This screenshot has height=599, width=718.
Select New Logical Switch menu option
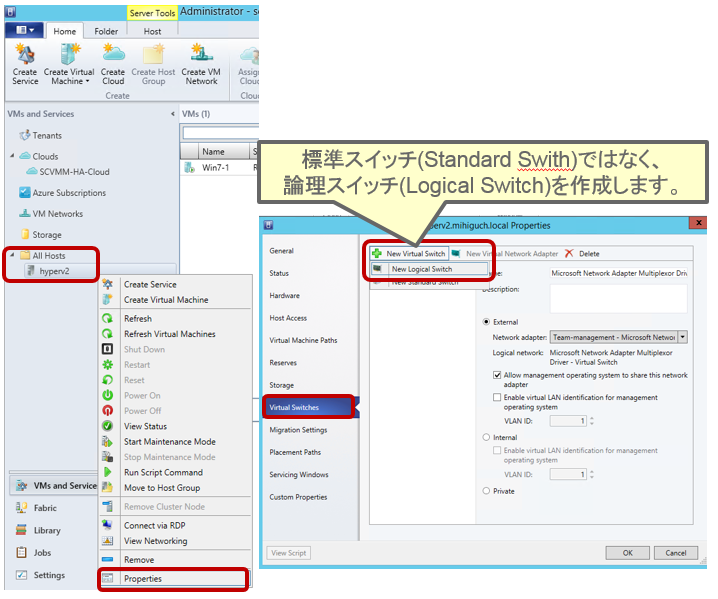point(429,269)
